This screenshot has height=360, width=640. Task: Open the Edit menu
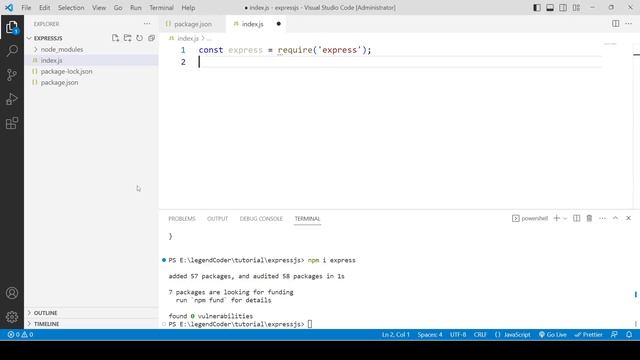click(x=44, y=8)
